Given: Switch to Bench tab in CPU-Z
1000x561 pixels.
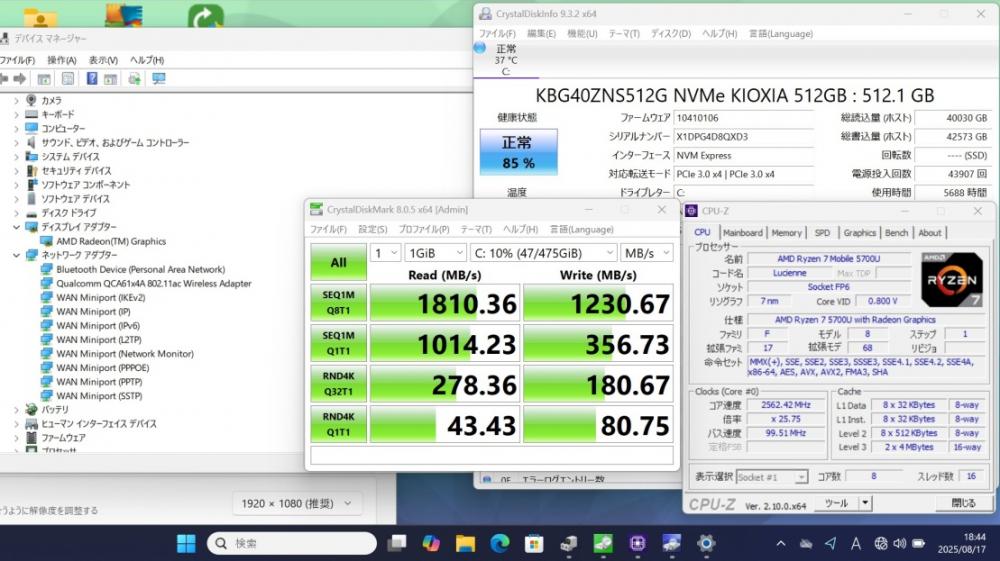Looking at the screenshot, I should click(896, 233).
